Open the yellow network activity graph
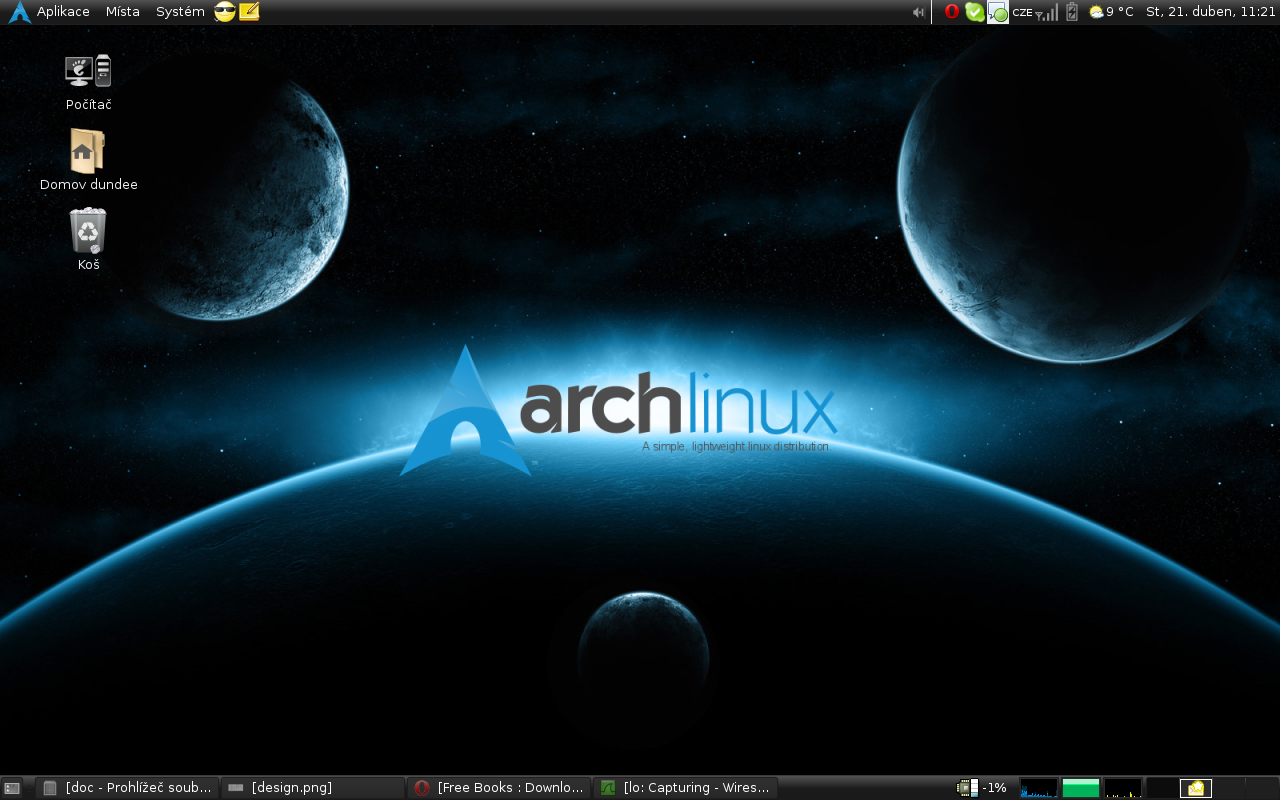Image resolution: width=1280 pixels, height=800 pixels. click(x=1123, y=788)
